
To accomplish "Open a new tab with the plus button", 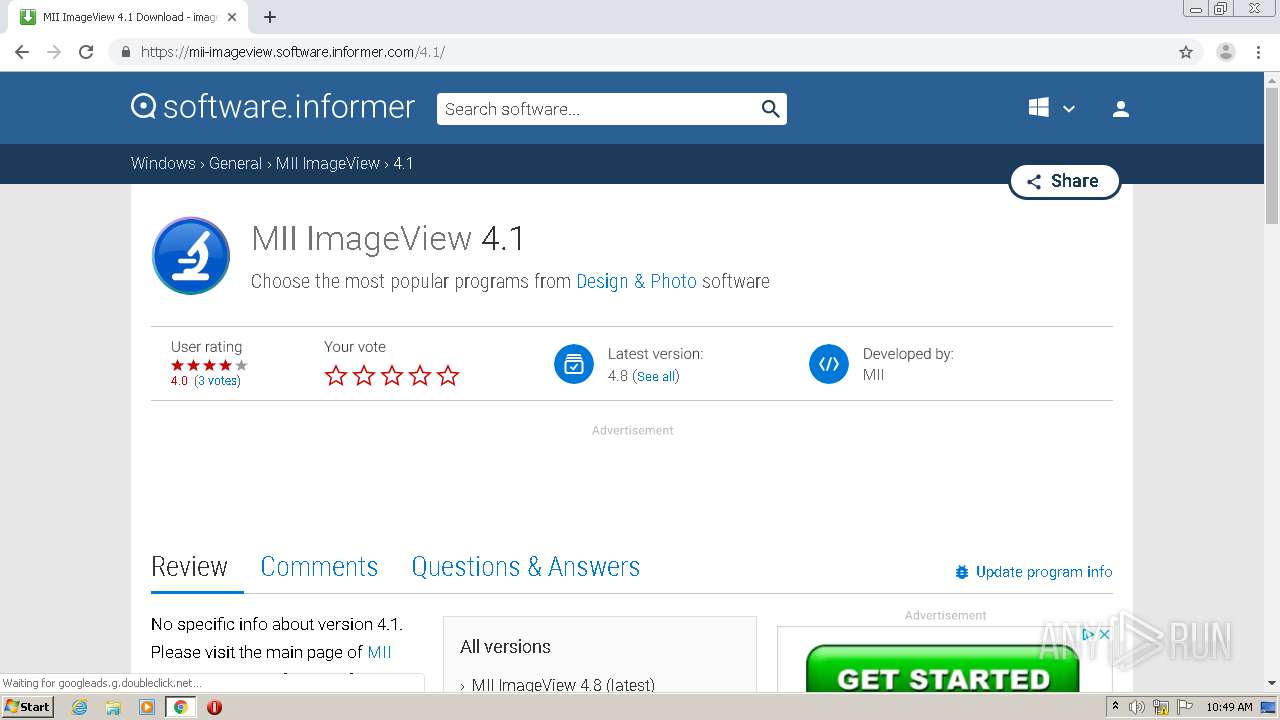I will 270,17.
